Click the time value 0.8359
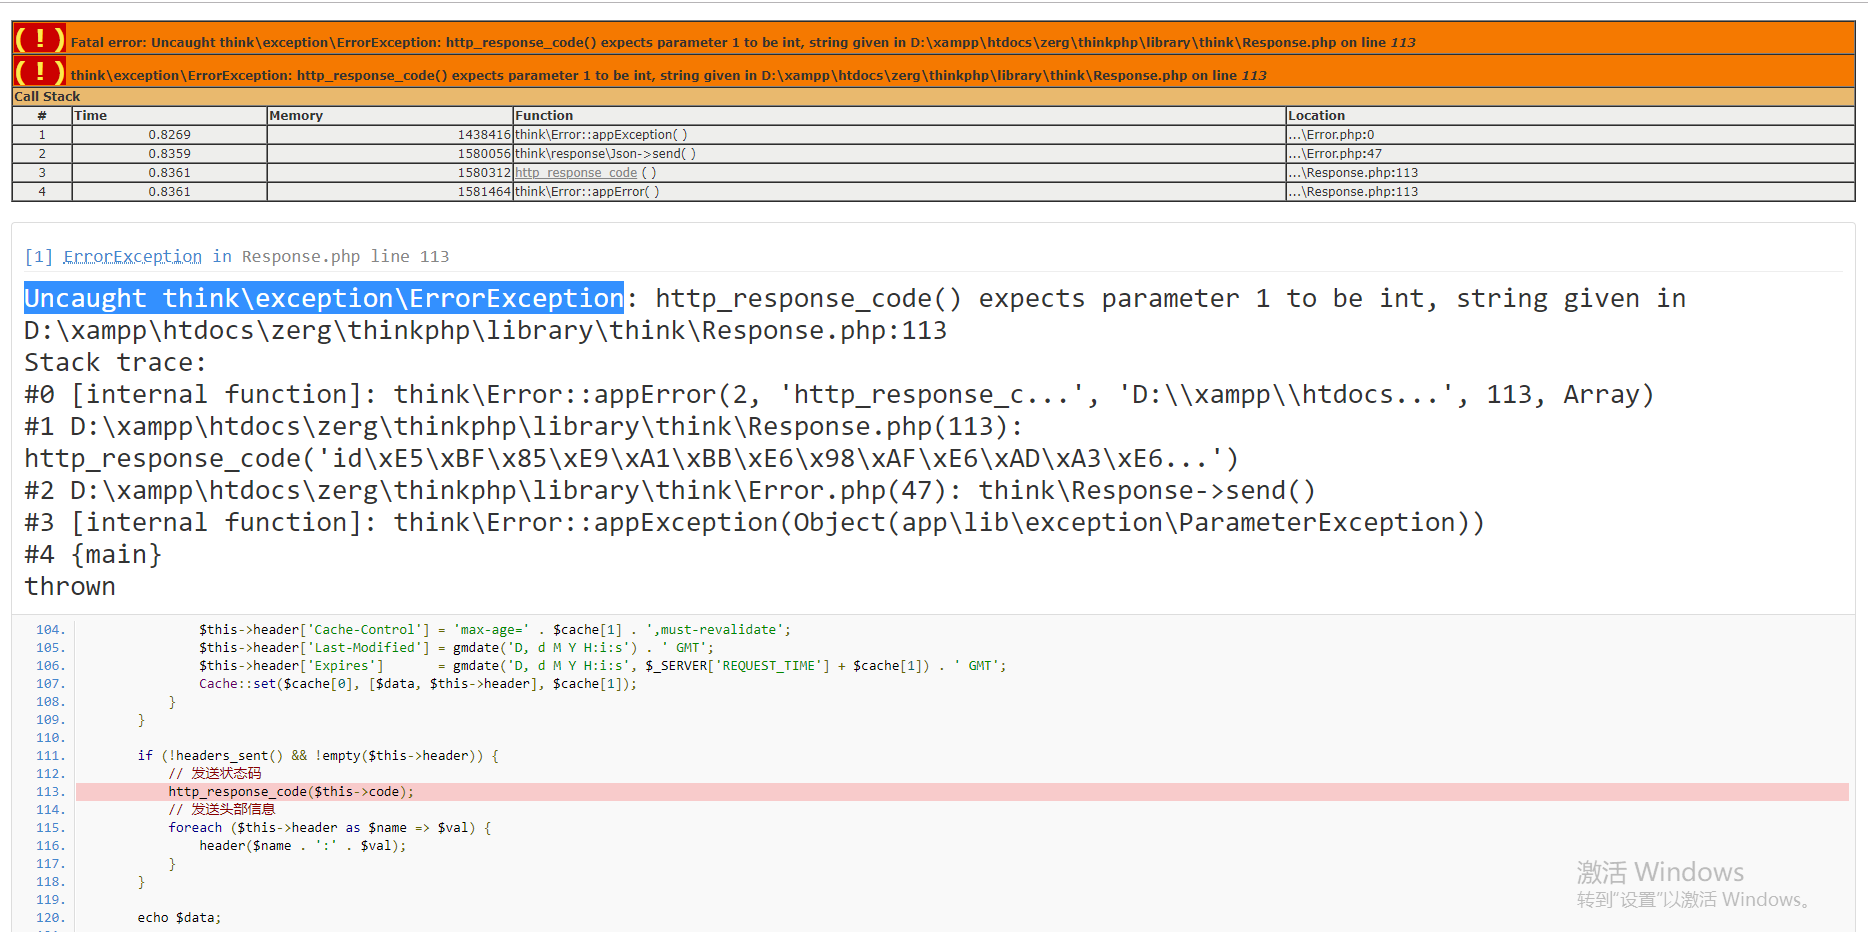This screenshot has width=1868, height=932. (x=169, y=154)
